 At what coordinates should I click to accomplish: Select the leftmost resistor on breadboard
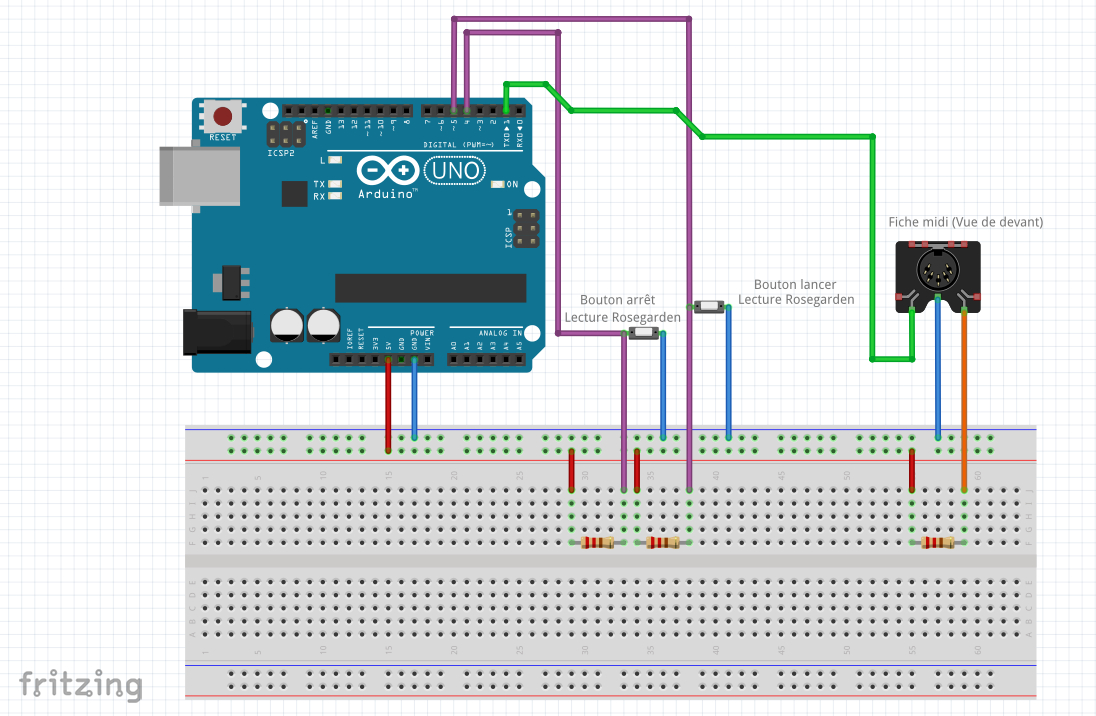pyautogui.click(x=598, y=543)
